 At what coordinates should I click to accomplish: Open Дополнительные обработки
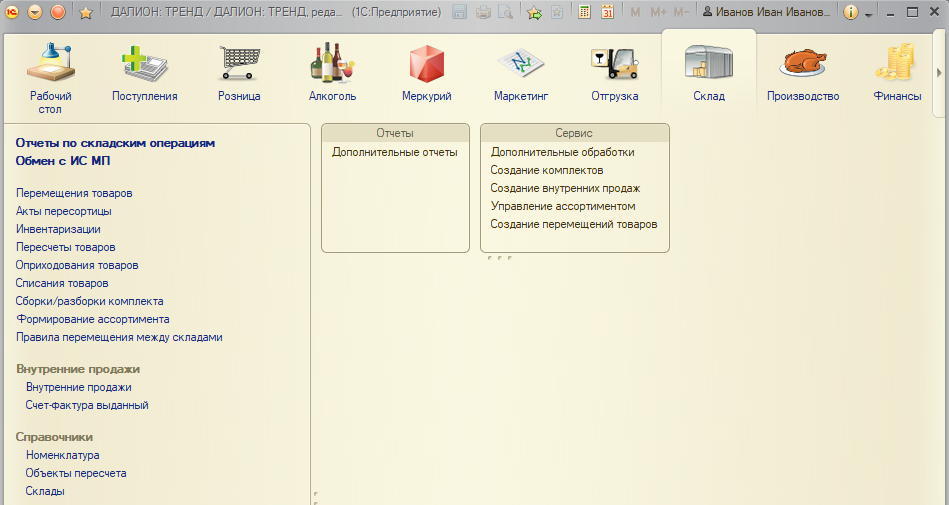pyautogui.click(x=562, y=153)
